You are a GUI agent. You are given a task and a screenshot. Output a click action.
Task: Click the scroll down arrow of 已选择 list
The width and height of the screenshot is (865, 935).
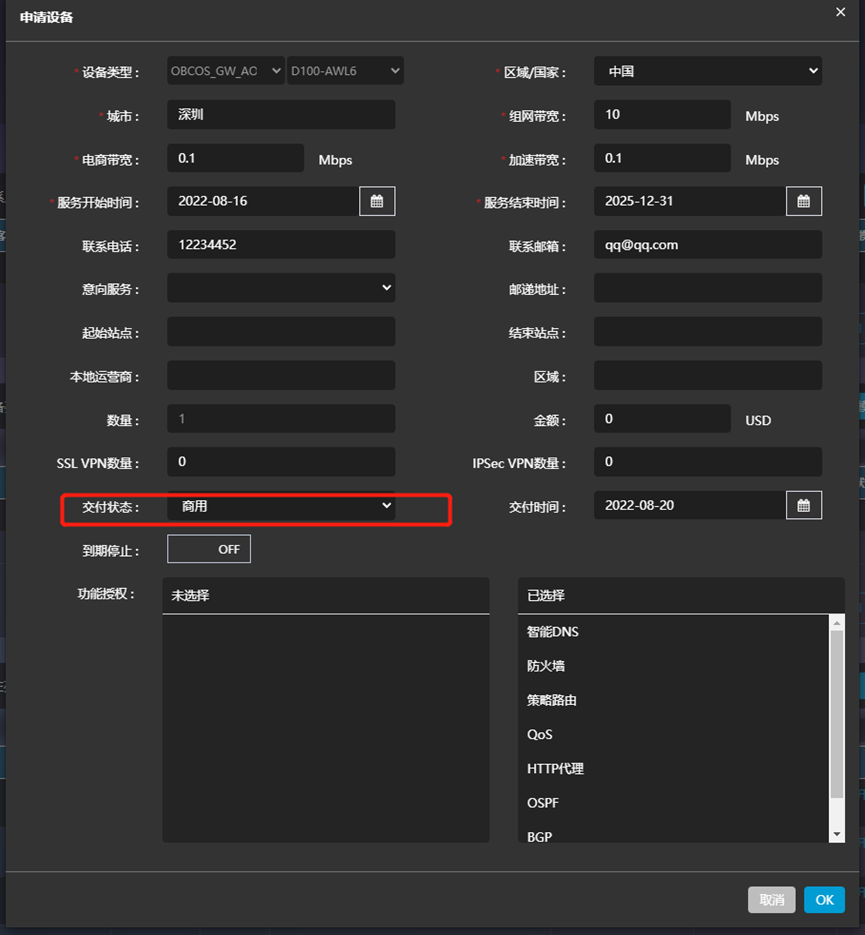tap(837, 834)
